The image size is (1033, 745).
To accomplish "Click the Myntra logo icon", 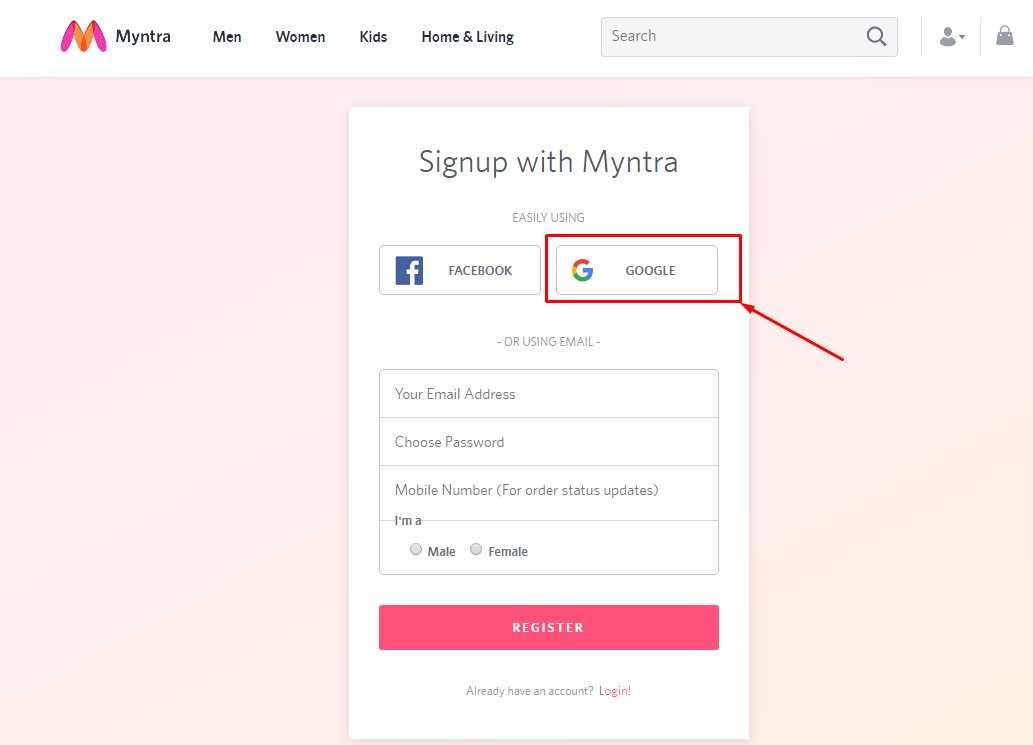I will [84, 36].
